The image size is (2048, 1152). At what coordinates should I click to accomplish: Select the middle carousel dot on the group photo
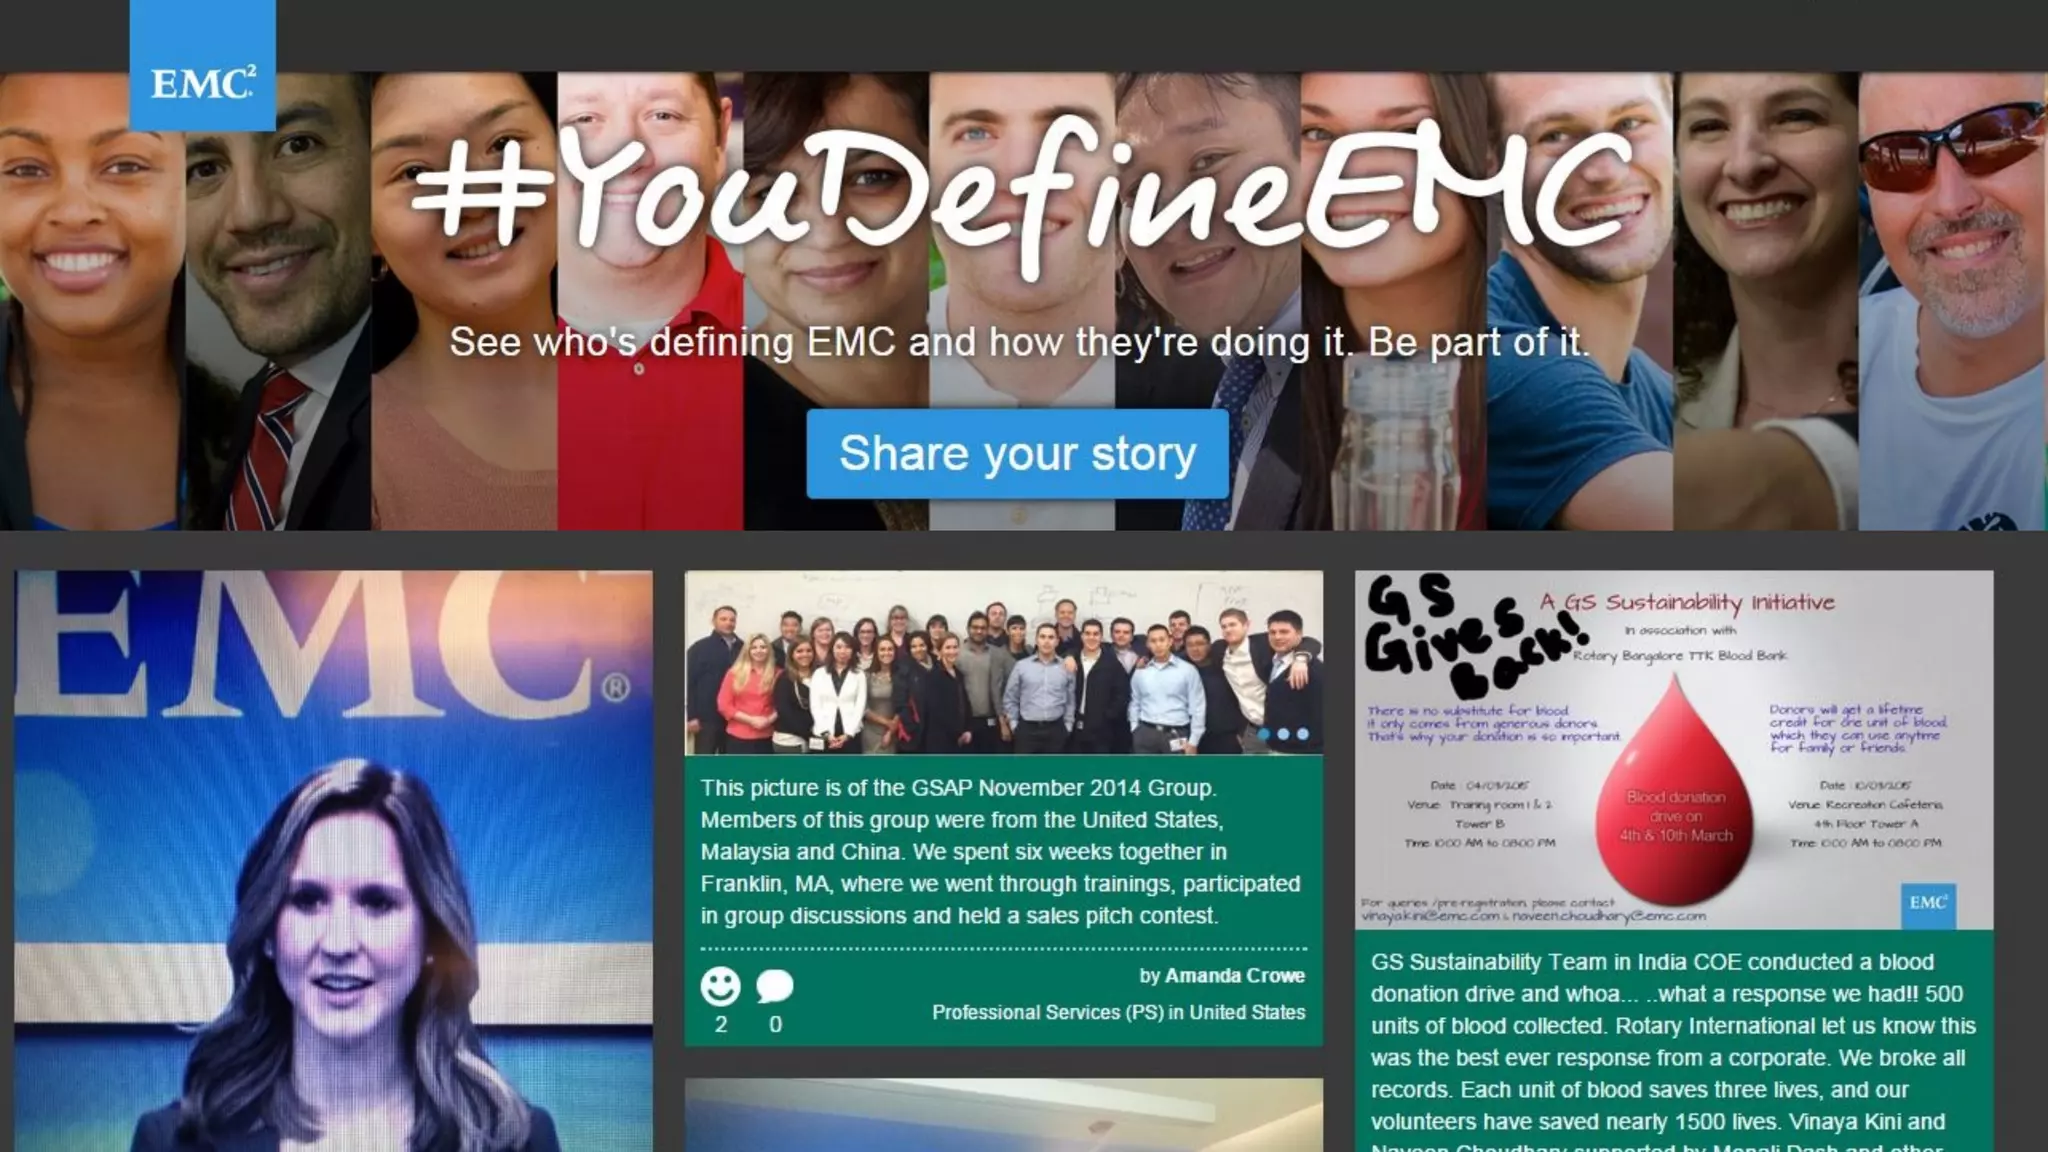click(x=1284, y=734)
